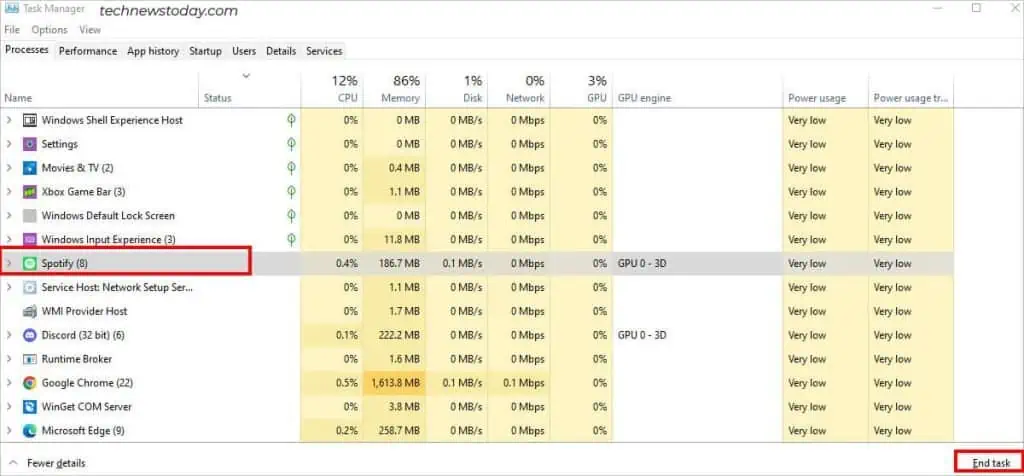
Task: Click suspended leaf icon for Movies & TV
Action: pos(292,168)
